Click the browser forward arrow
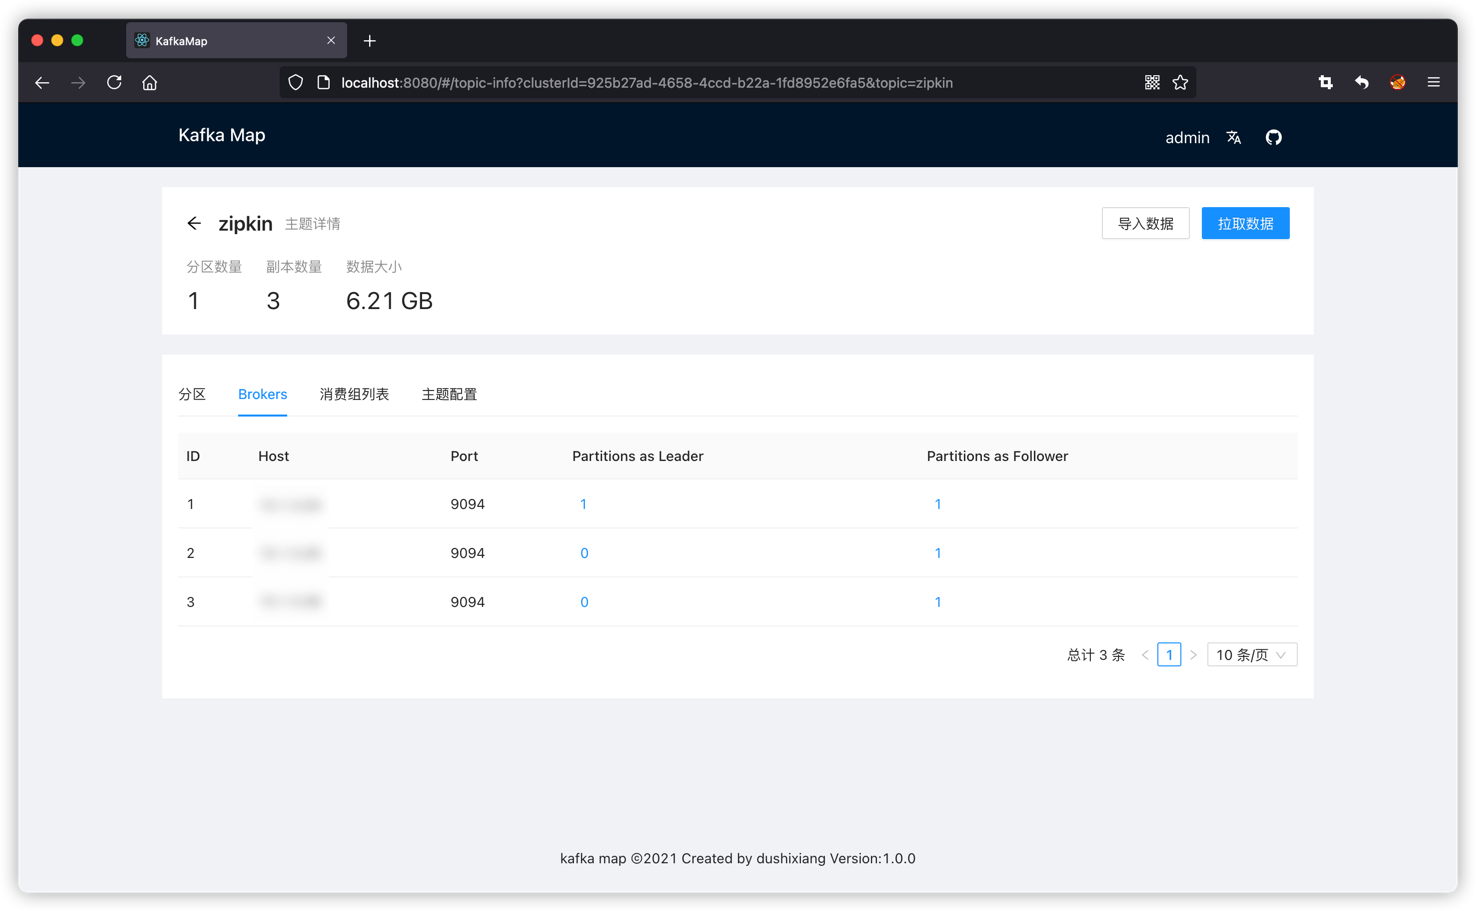Image resolution: width=1476 pixels, height=911 pixels. point(78,83)
